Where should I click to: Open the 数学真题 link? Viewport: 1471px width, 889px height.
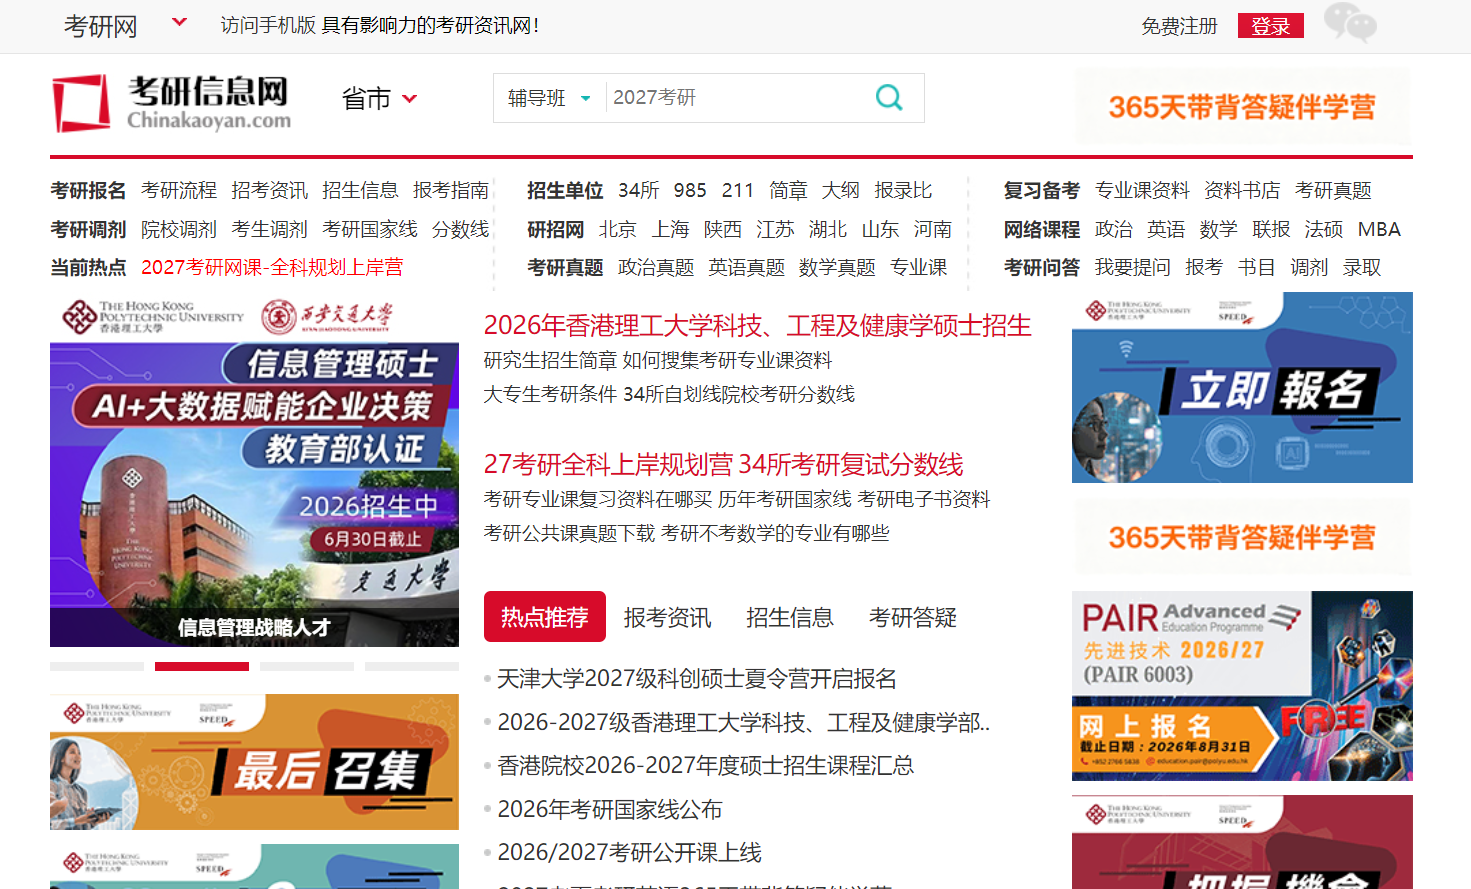click(x=837, y=267)
